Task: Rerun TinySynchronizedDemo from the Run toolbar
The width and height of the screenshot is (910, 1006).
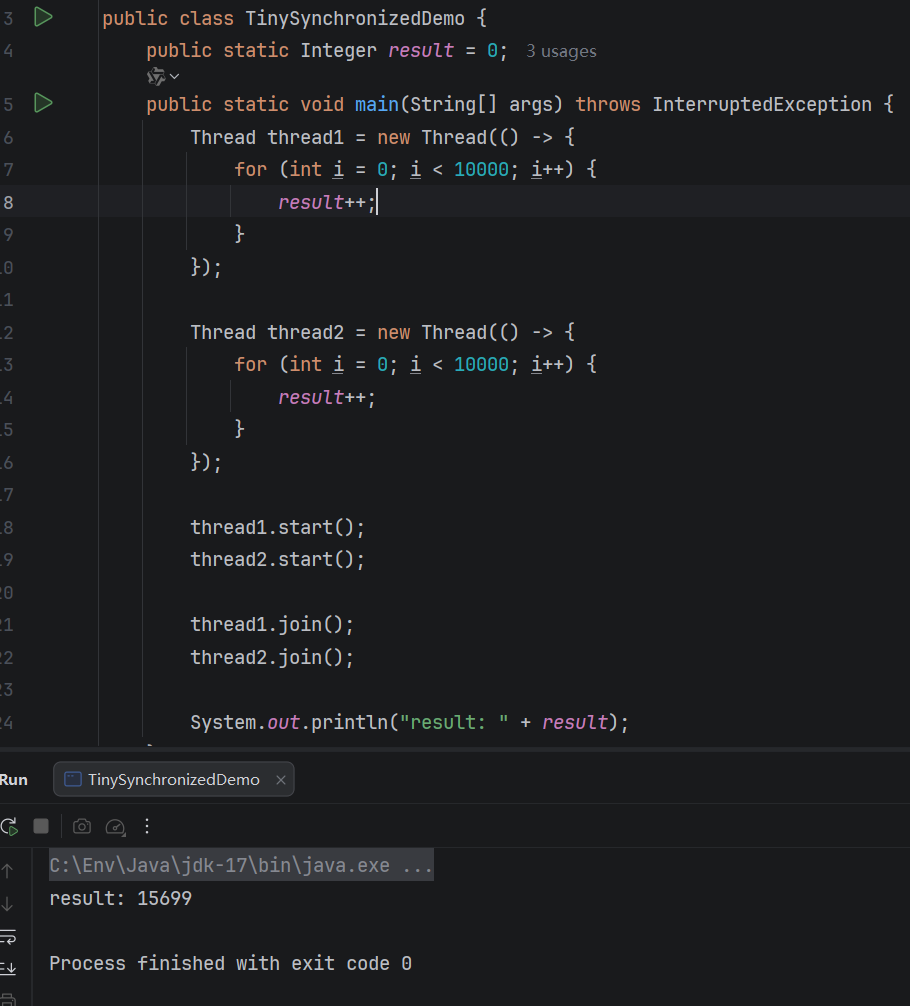Action: pos(9,826)
